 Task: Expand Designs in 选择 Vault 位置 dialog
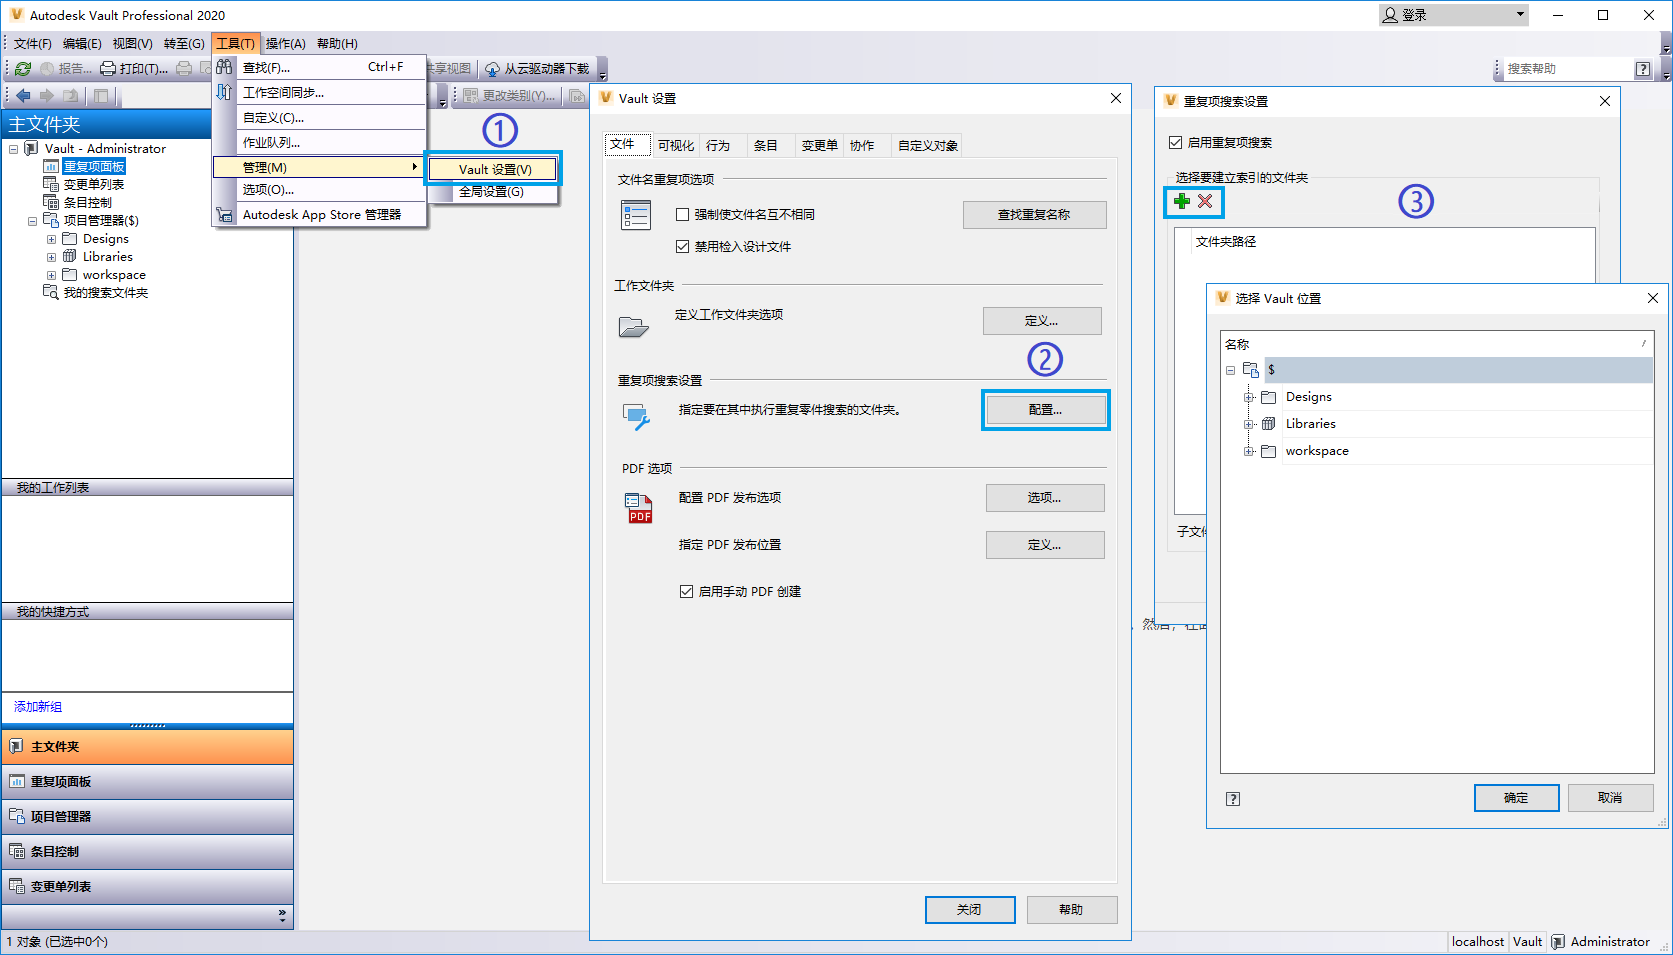coord(1249,397)
